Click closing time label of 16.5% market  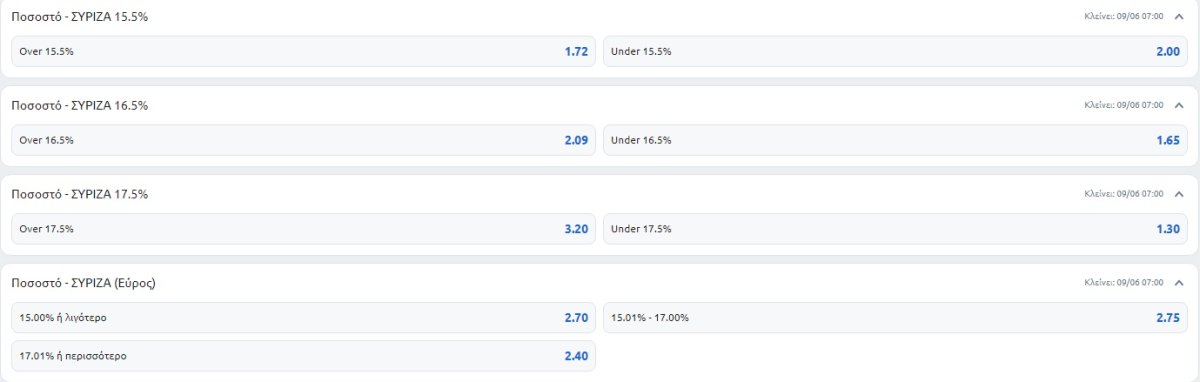[1124, 105]
